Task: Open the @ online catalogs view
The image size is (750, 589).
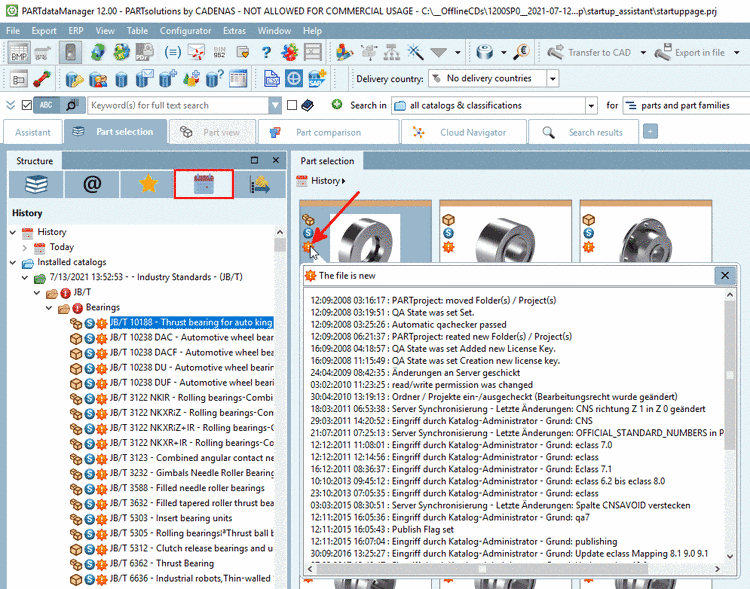Action: pos(92,184)
